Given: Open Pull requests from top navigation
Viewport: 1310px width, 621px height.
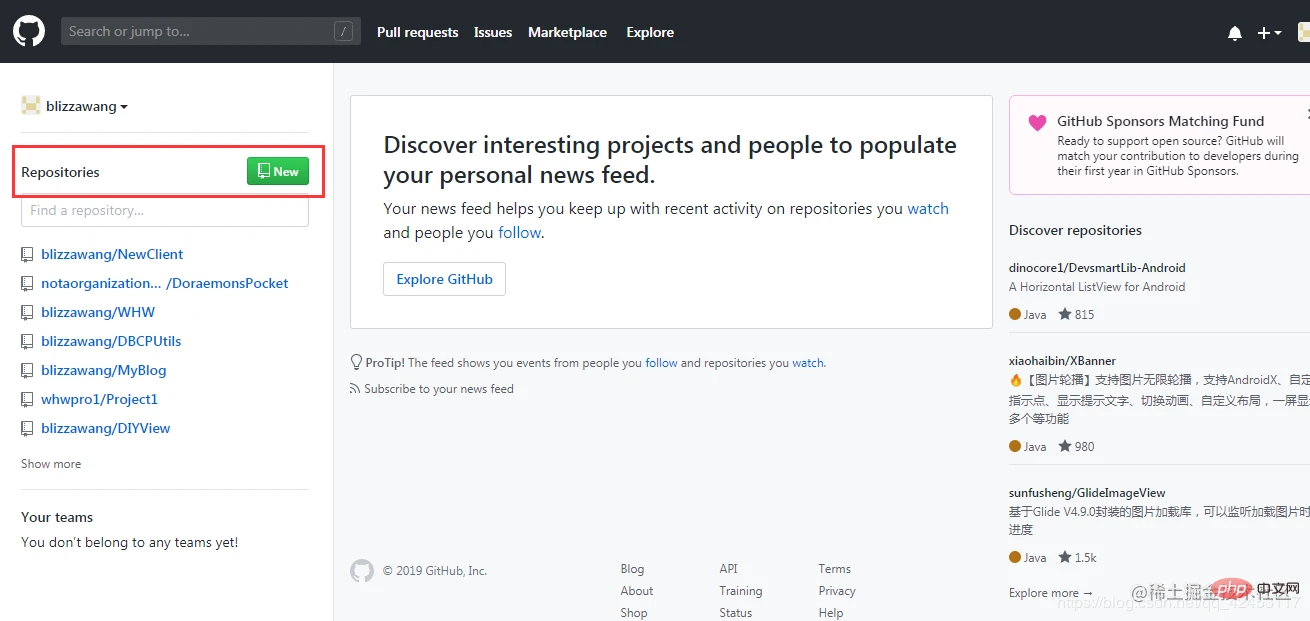Looking at the screenshot, I should 417,32.
